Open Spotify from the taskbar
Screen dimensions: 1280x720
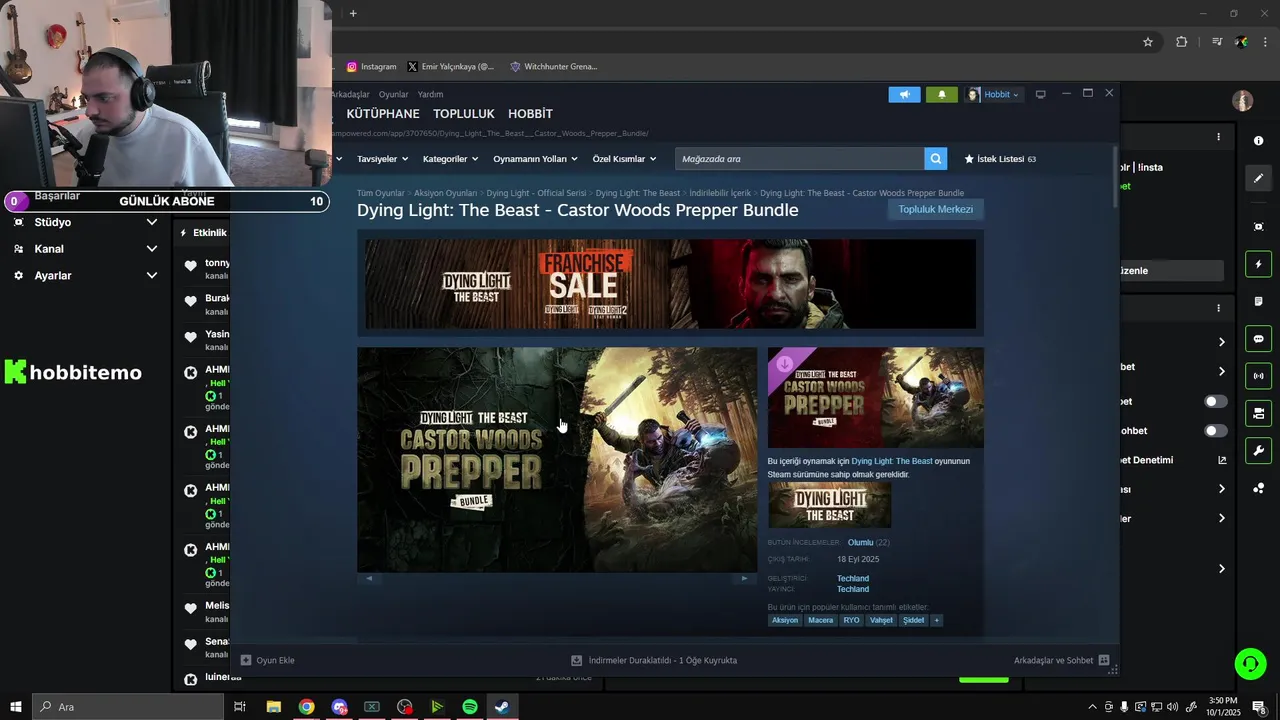470,707
